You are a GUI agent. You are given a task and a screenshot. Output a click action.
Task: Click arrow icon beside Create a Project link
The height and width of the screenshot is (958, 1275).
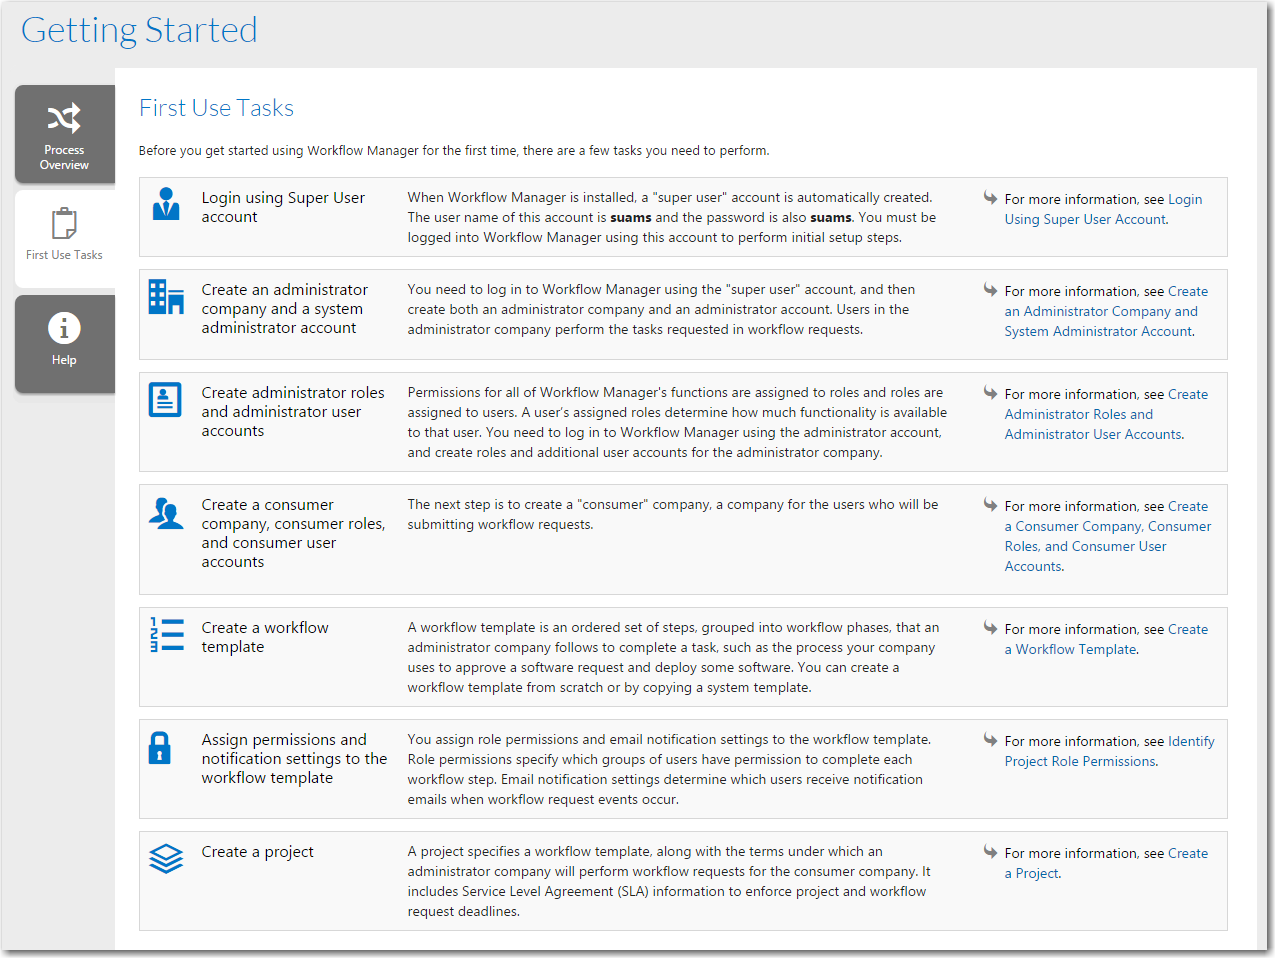tap(990, 851)
